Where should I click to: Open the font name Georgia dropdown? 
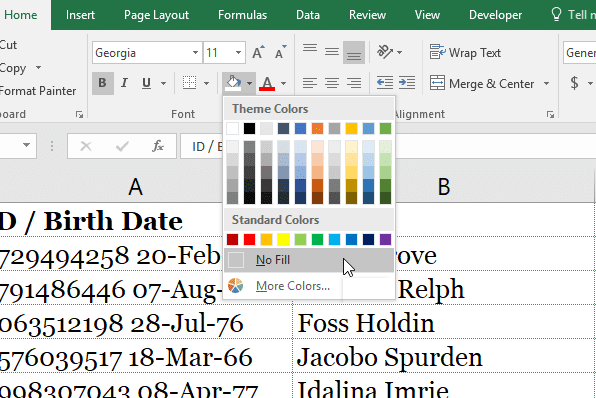click(x=195, y=52)
